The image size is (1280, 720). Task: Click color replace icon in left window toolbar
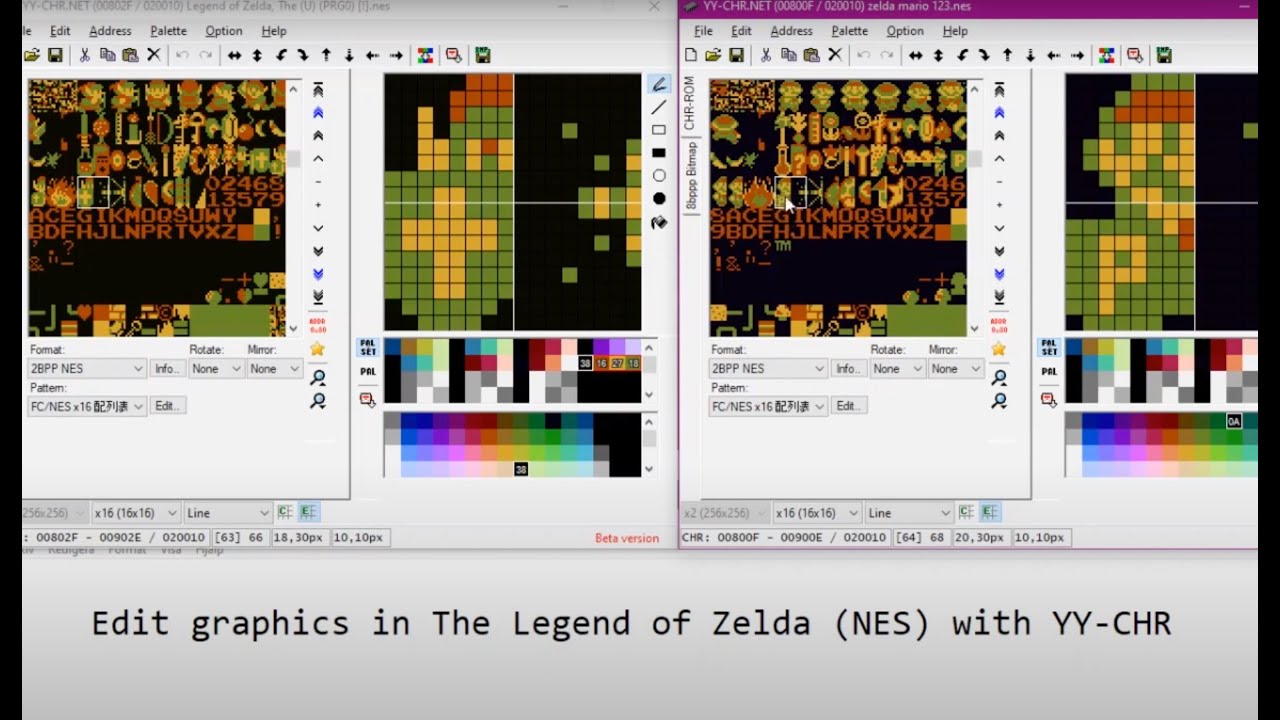click(x=425, y=55)
